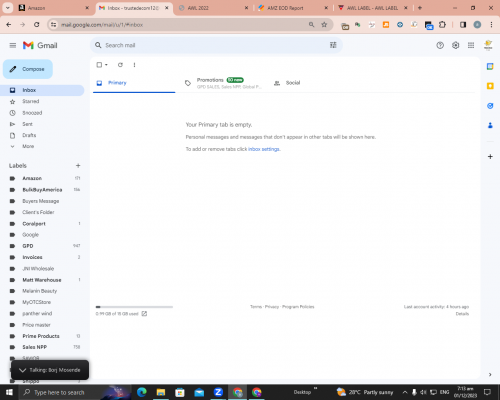
Task: Open Google account profile picture
Action: click(x=488, y=45)
